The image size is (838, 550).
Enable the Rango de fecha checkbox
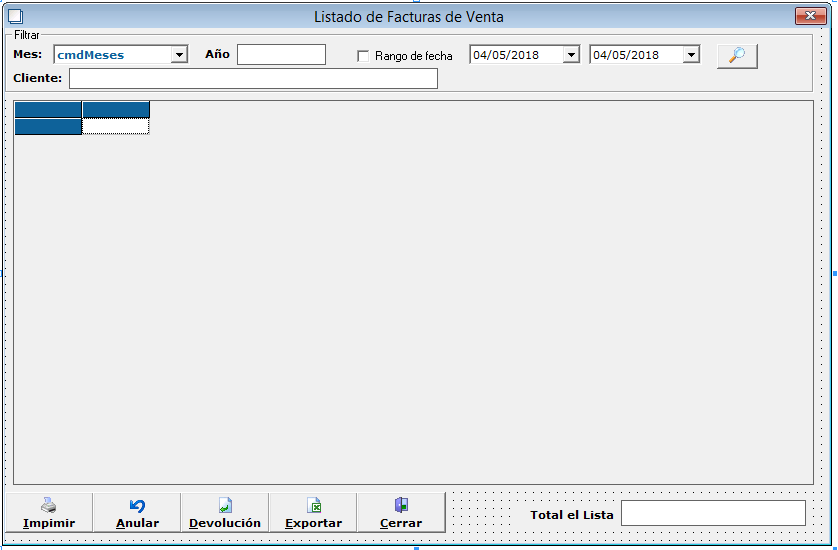click(364, 56)
